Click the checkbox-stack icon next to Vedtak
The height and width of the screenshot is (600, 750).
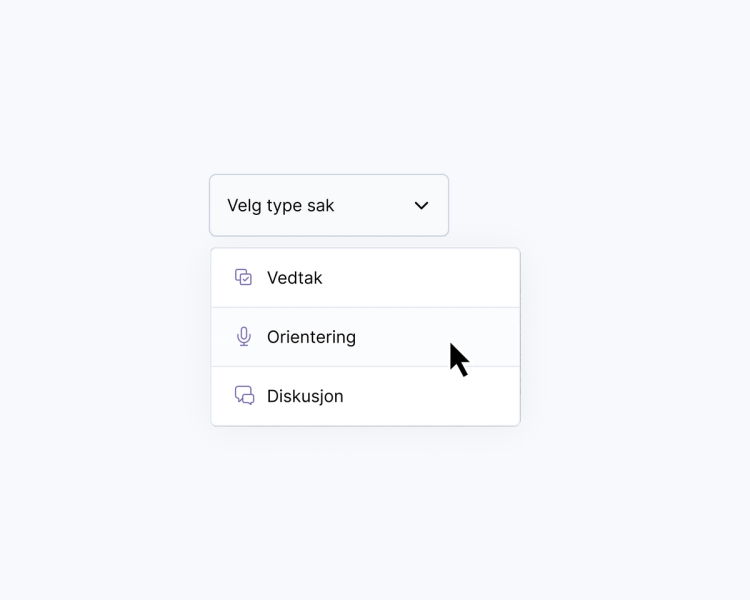(x=244, y=277)
